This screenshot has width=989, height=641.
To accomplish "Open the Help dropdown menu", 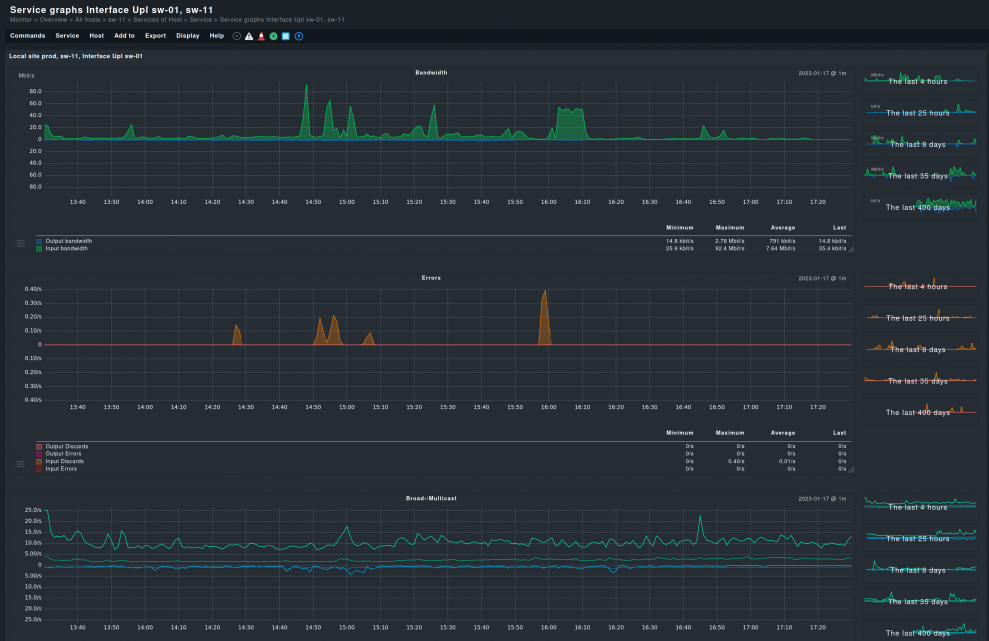I will pos(216,36).
